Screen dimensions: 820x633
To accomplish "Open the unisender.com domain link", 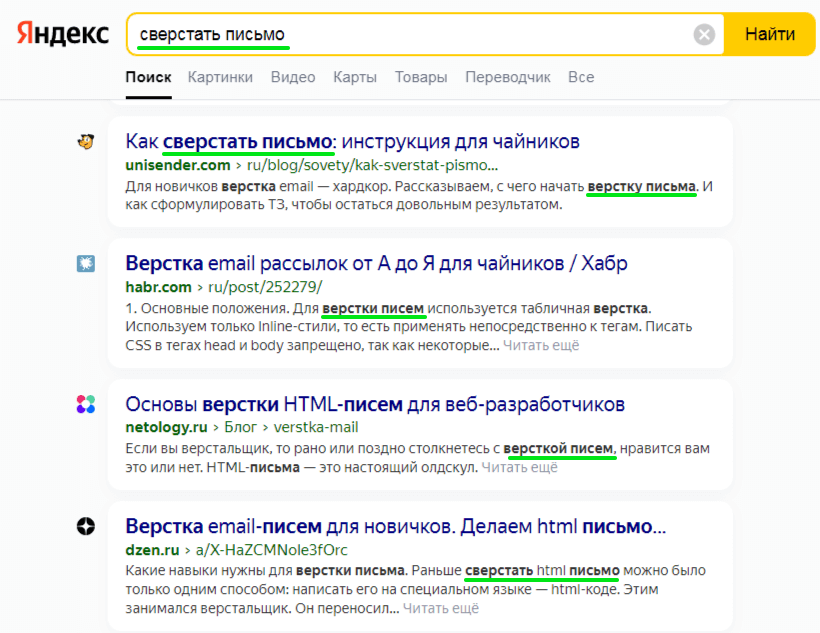I will (x=178, y=165).
